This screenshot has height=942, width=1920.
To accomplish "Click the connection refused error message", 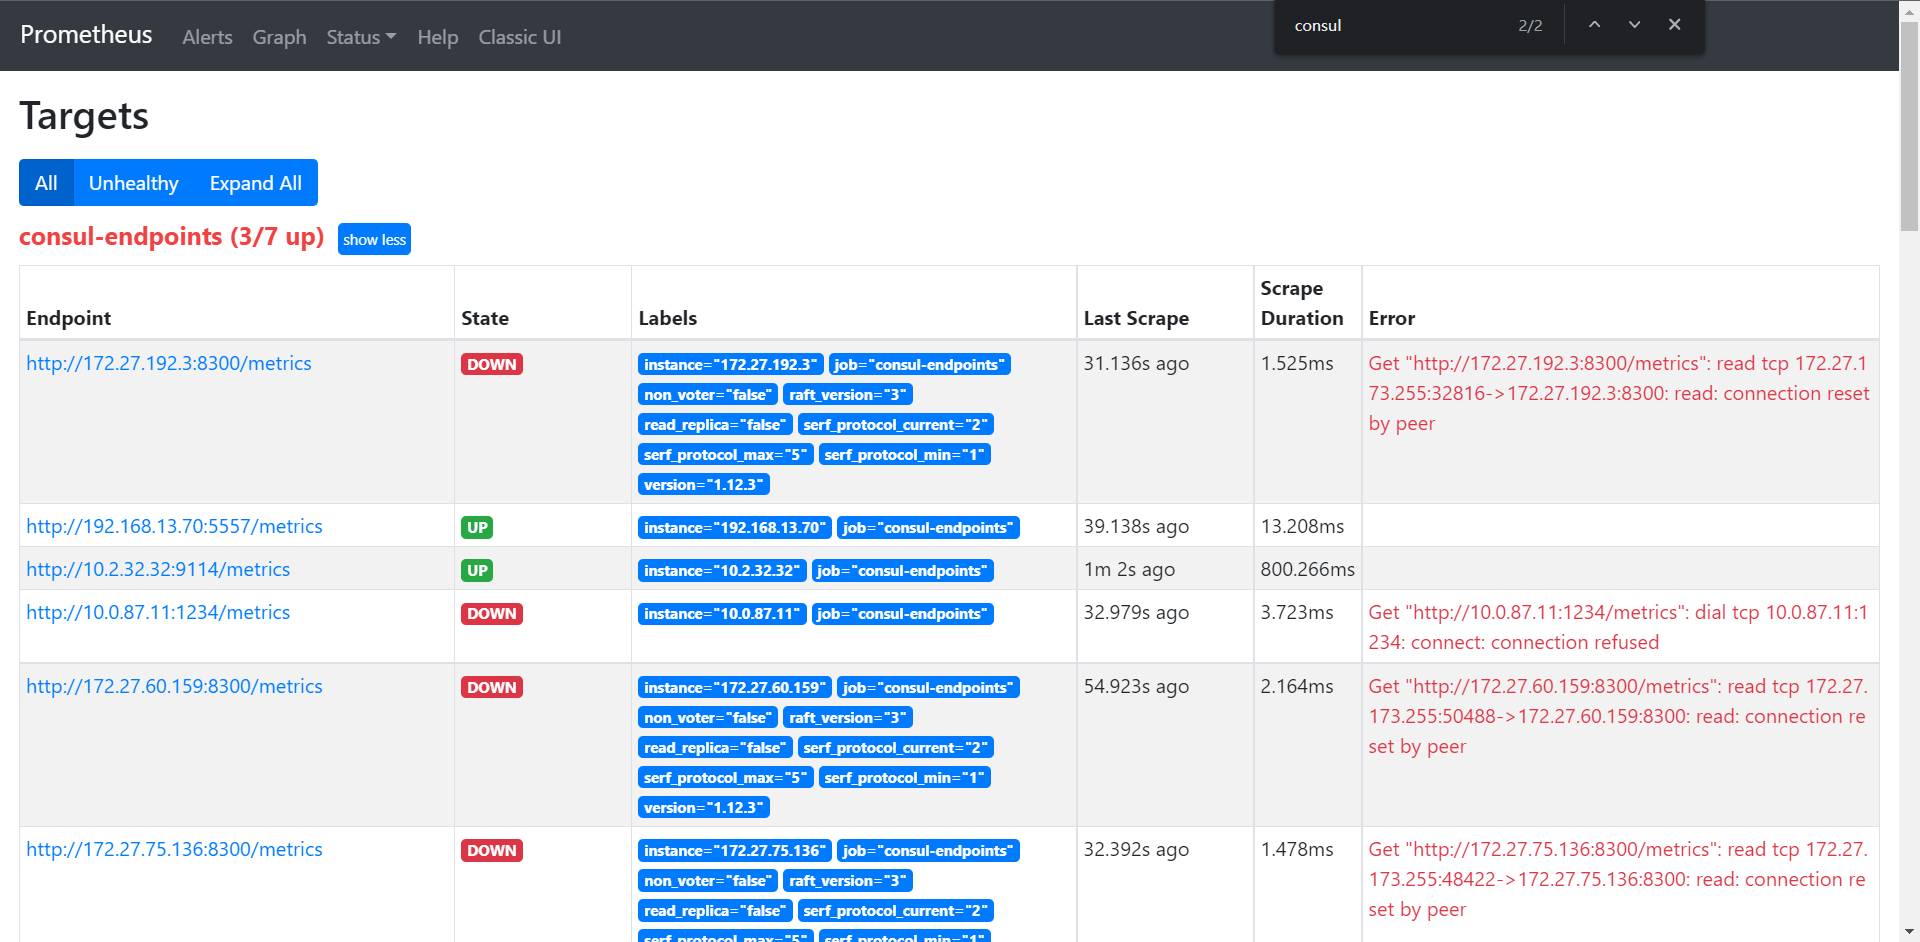I will click(x=1618, y=627).
